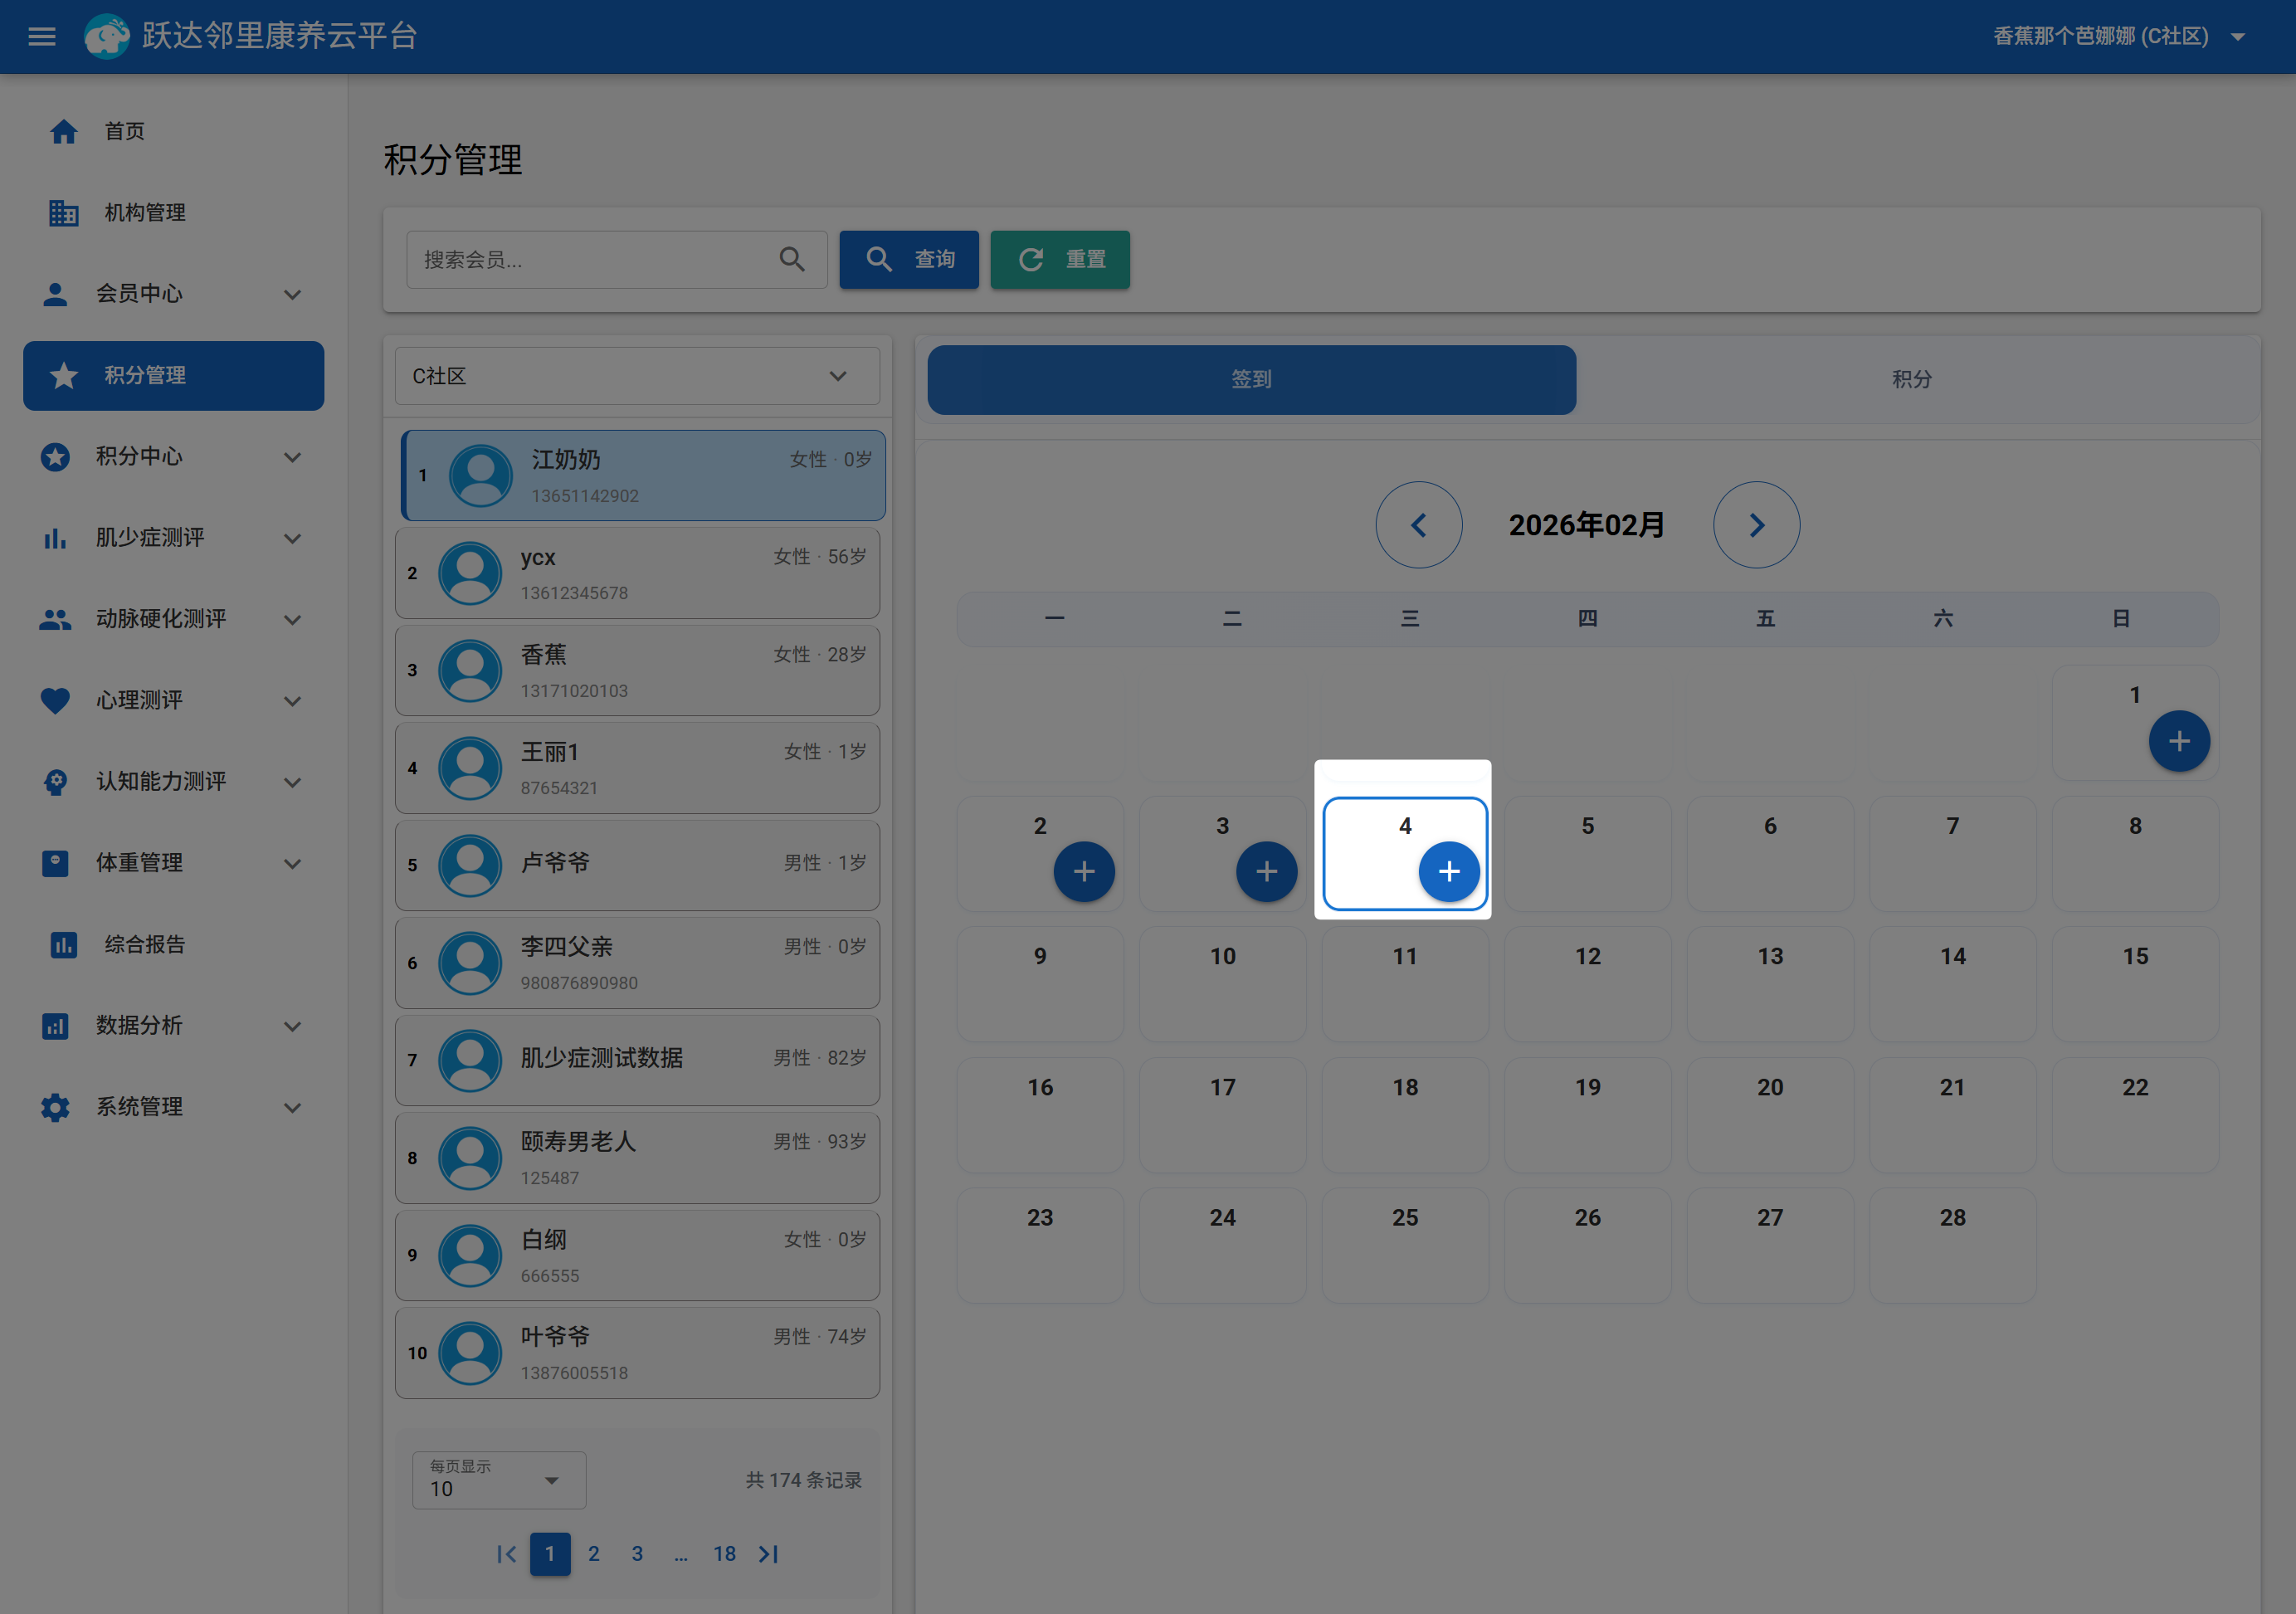
Task: Select member 白纲 in the list
Action: [x=637, y=1256]
